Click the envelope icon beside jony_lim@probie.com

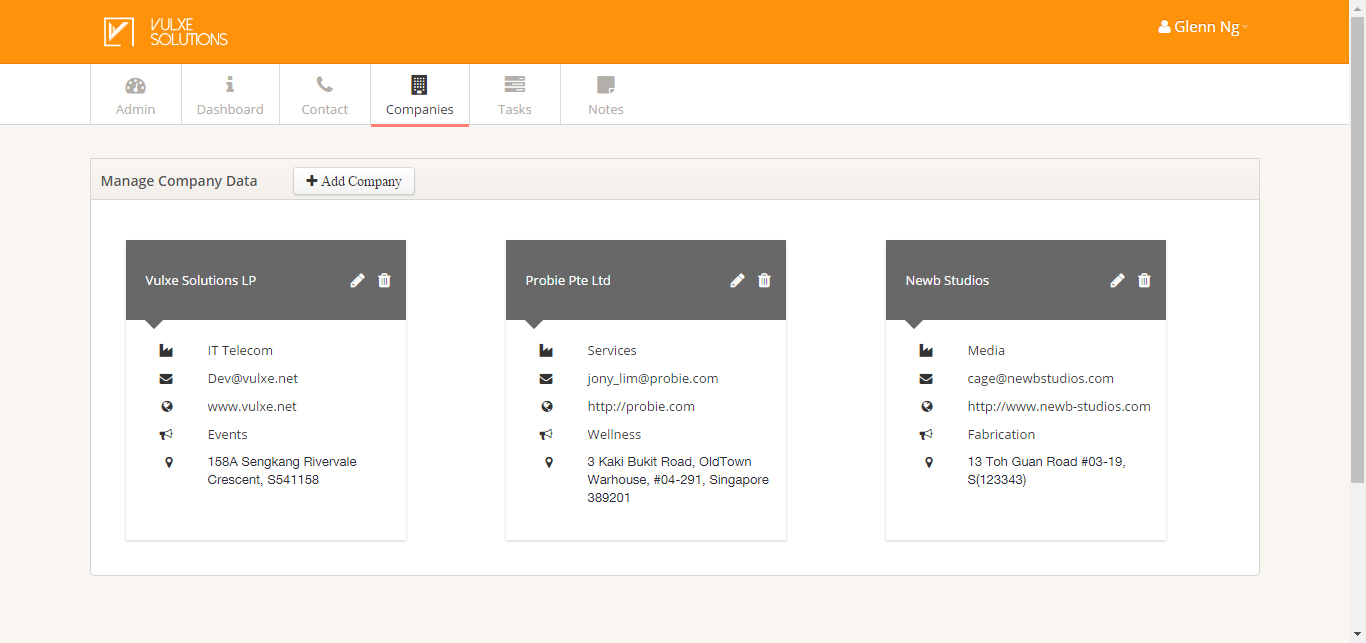[546, 379]
